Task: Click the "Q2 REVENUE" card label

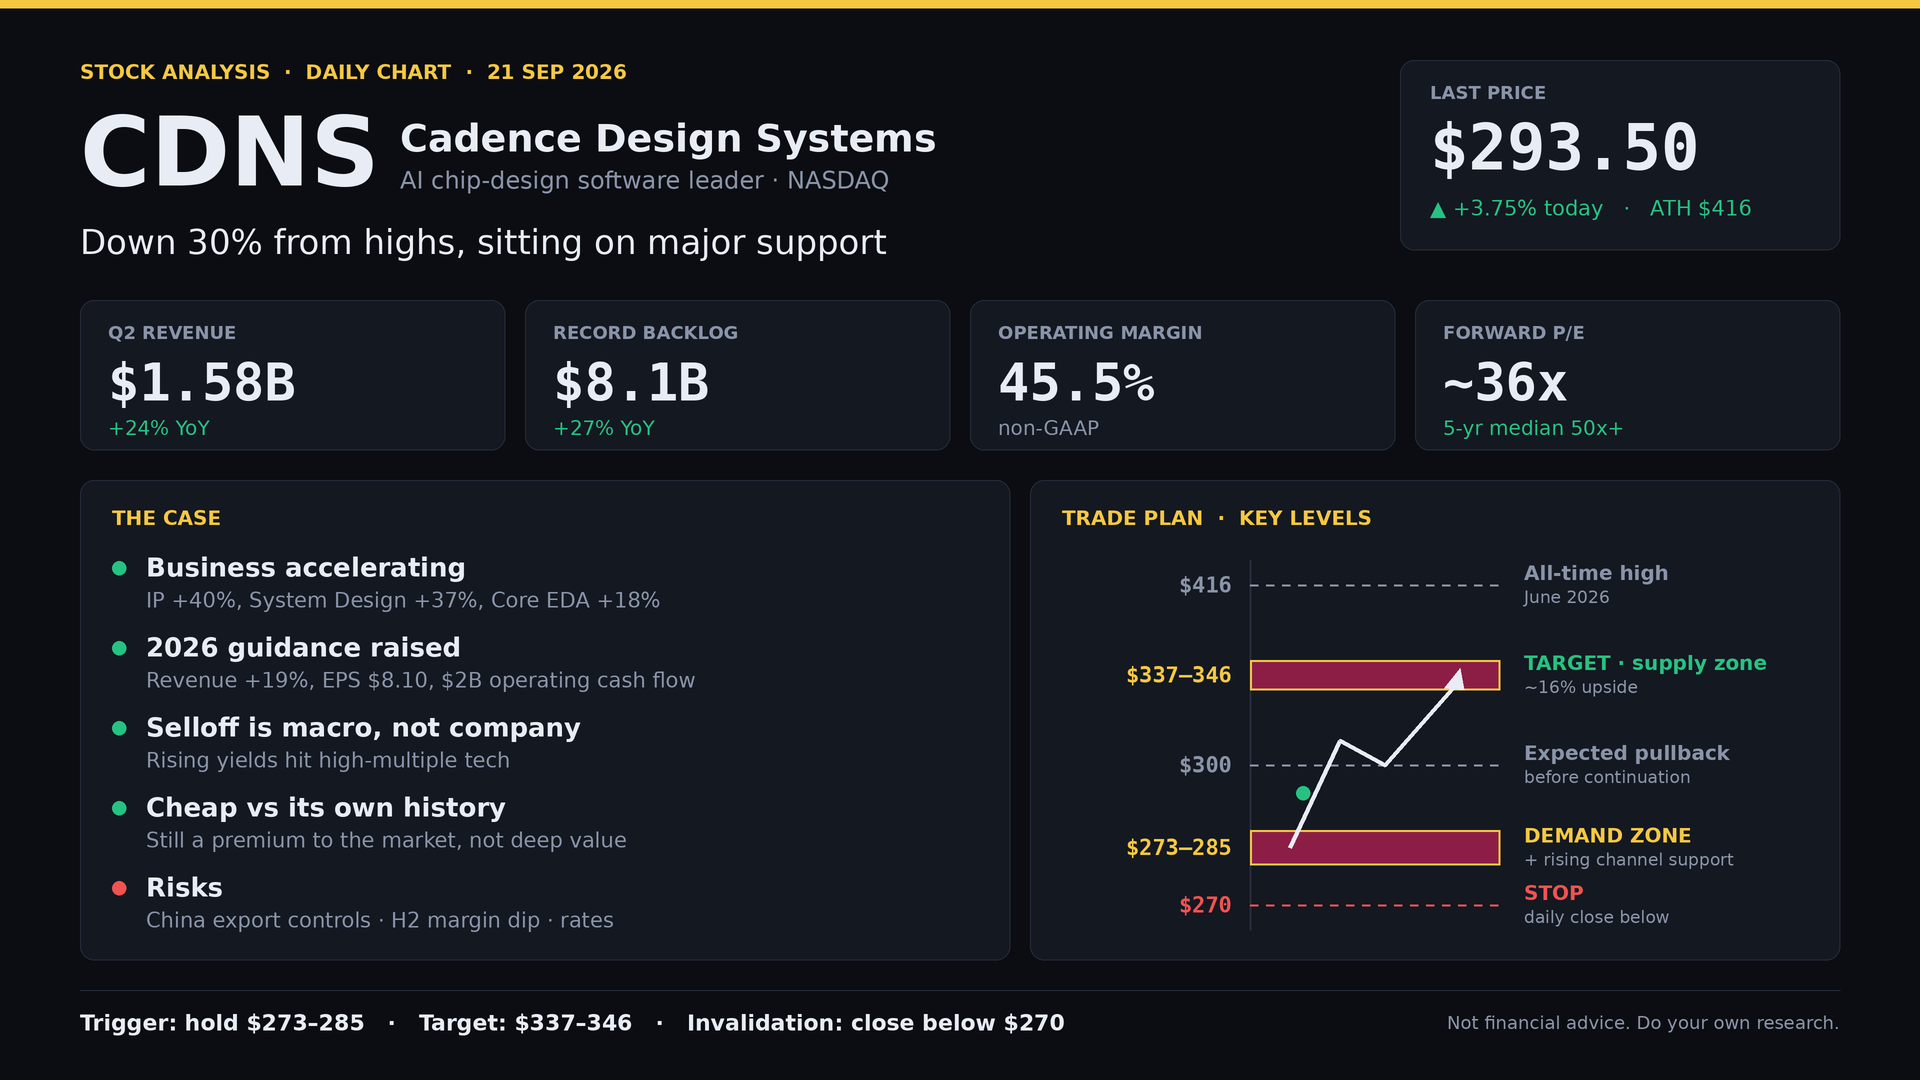Action: (172, 333)
